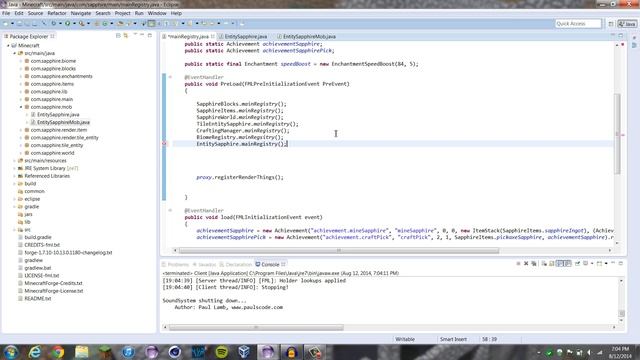Click the Pin Console icon
The height and width of the screenshot is (360, 640).
[x=577, y=264]
